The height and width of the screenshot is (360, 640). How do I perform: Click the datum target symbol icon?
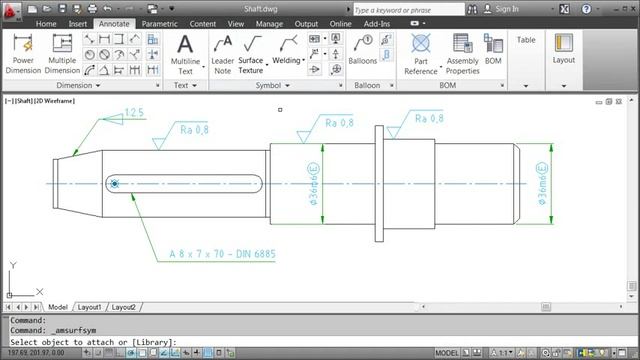tap(336, 69)
